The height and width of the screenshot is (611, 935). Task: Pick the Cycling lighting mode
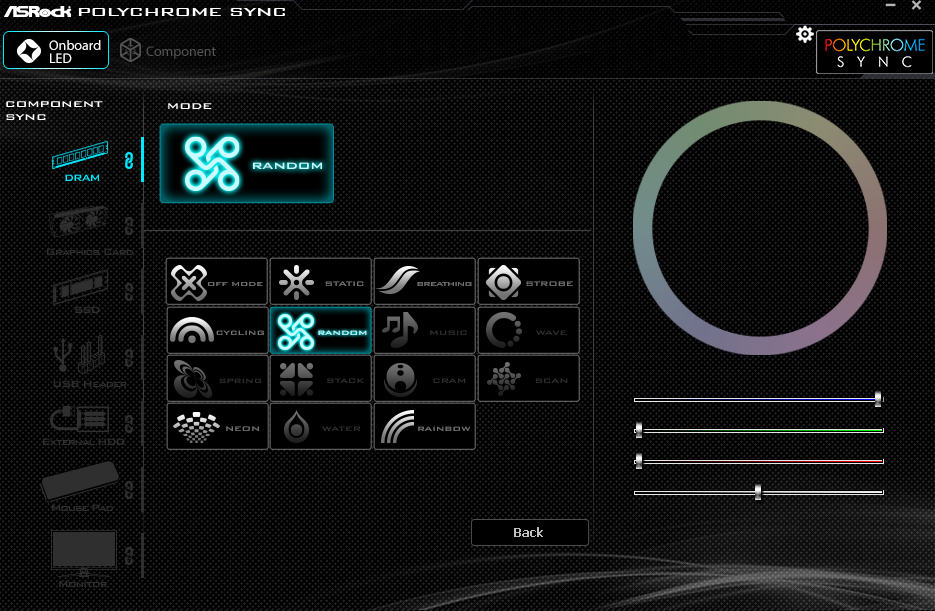click(x=217, y=331)
